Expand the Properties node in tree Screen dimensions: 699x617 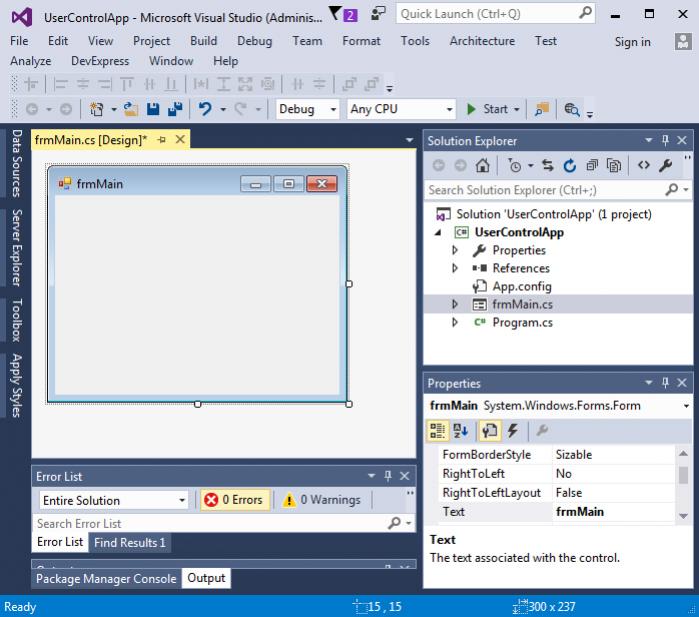455,250
